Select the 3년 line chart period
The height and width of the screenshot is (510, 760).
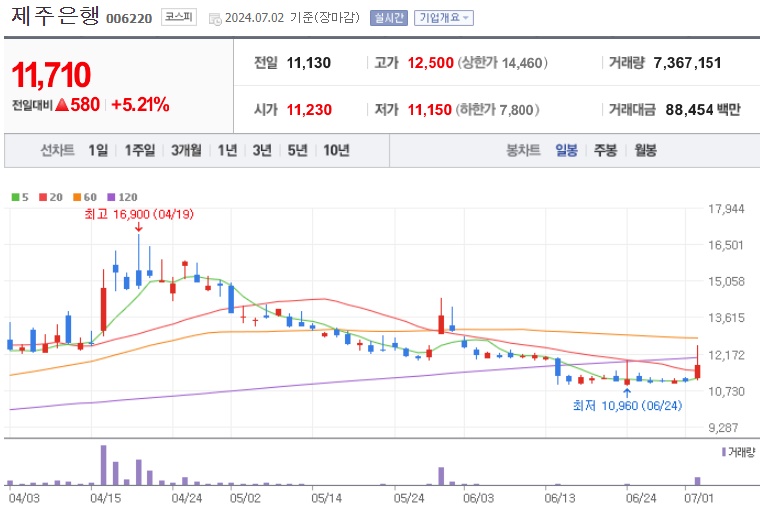262,150
